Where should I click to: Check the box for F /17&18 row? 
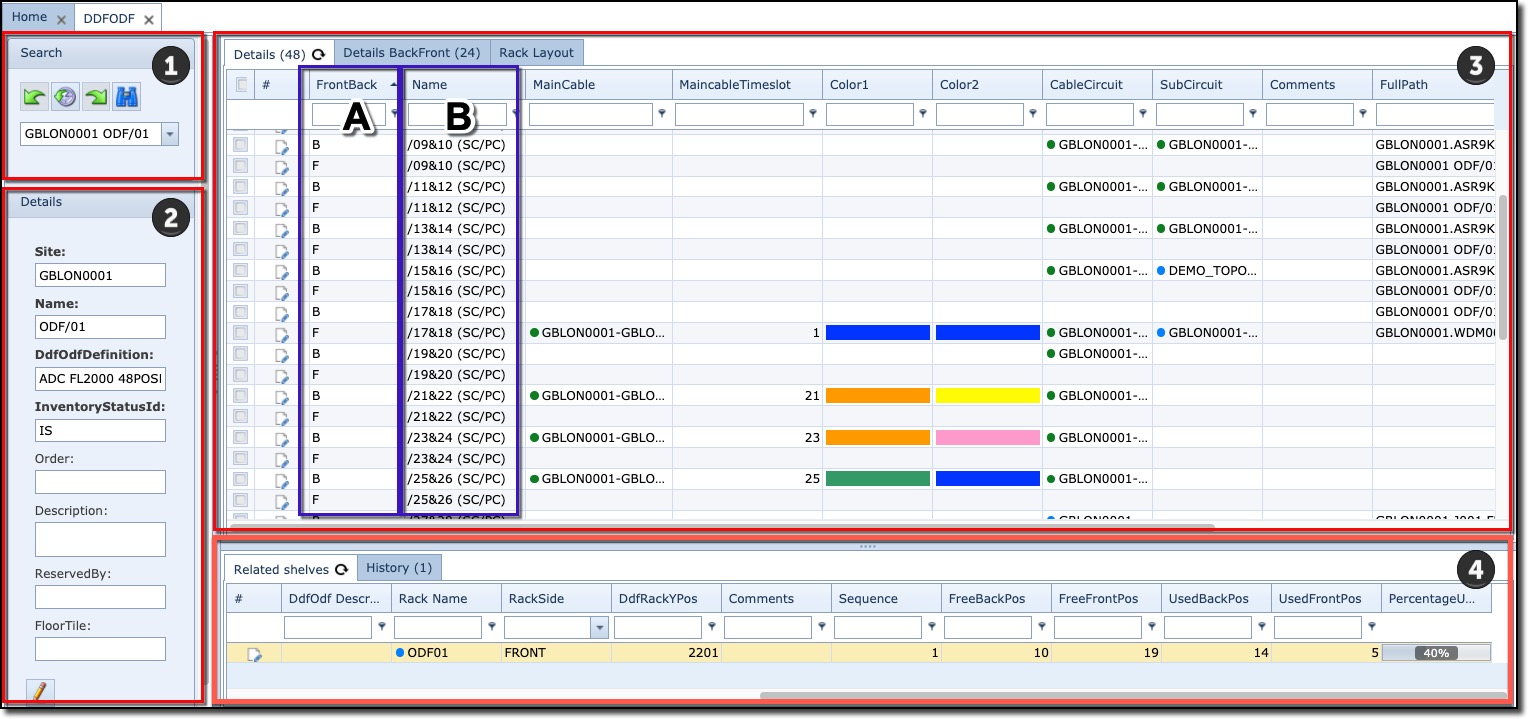[241, 333]
